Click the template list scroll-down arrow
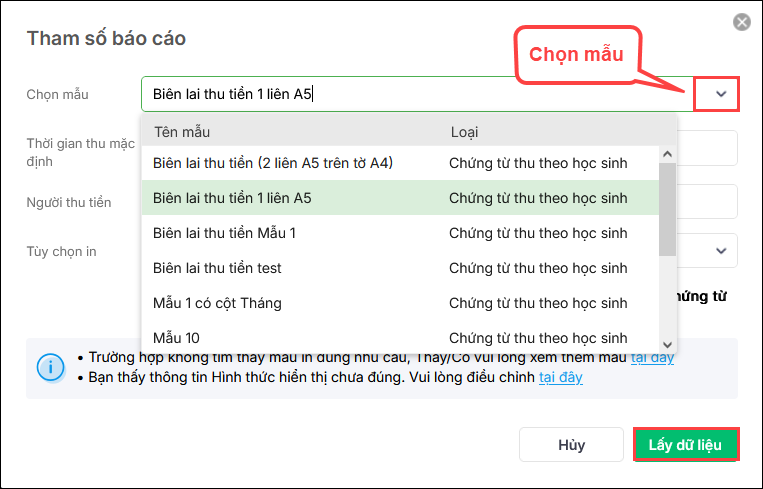763x489 pixels. pyautogui.click(x=667, y=342)
